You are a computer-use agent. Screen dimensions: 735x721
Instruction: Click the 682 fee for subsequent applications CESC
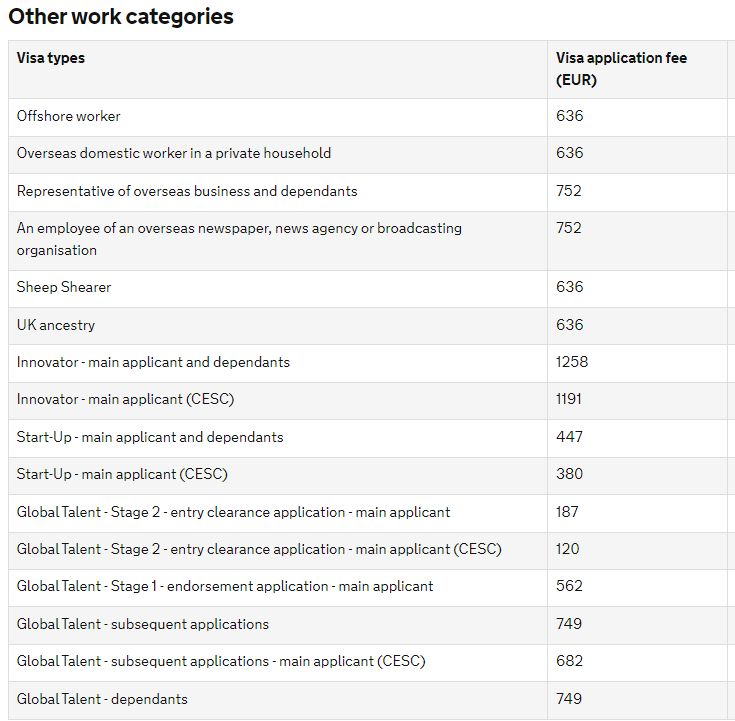pyautogui.click(x=569, y=661)
